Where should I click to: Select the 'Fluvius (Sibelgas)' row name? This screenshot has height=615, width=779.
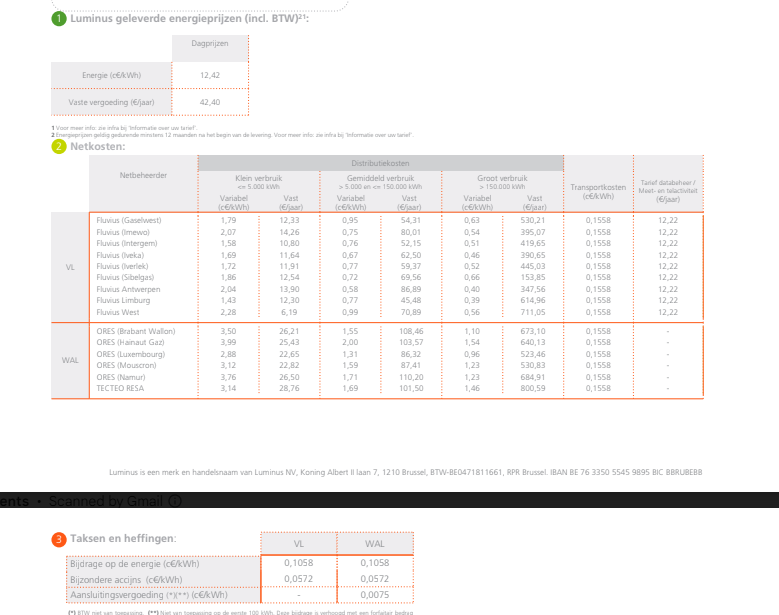point(125,277)
